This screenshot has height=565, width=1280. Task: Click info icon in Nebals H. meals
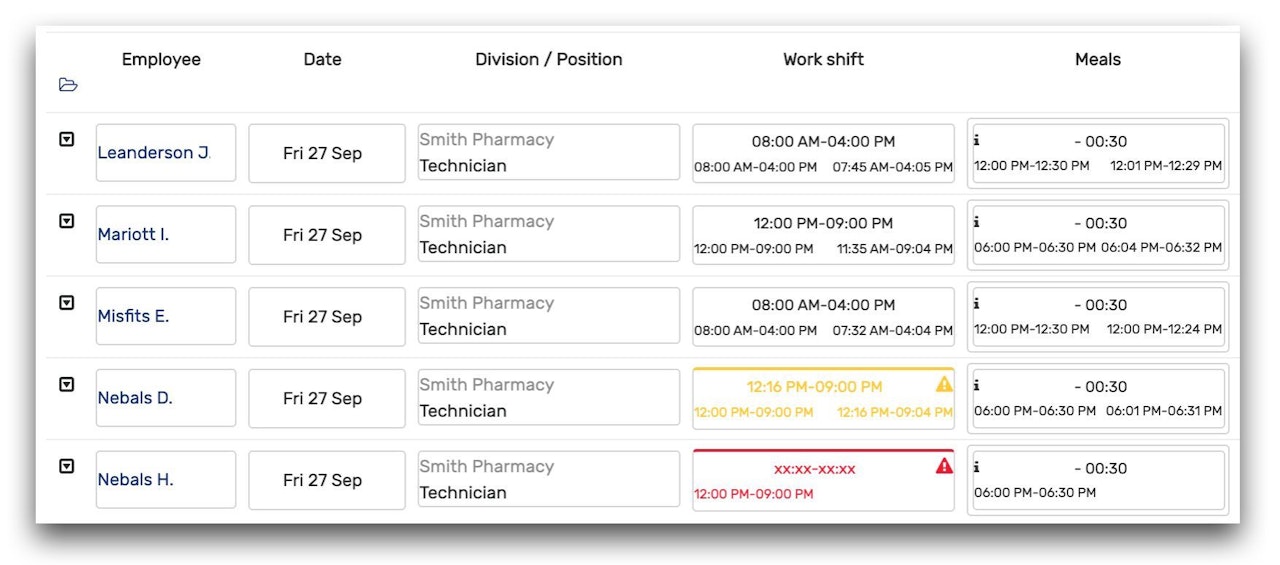(x=977, y=467)
